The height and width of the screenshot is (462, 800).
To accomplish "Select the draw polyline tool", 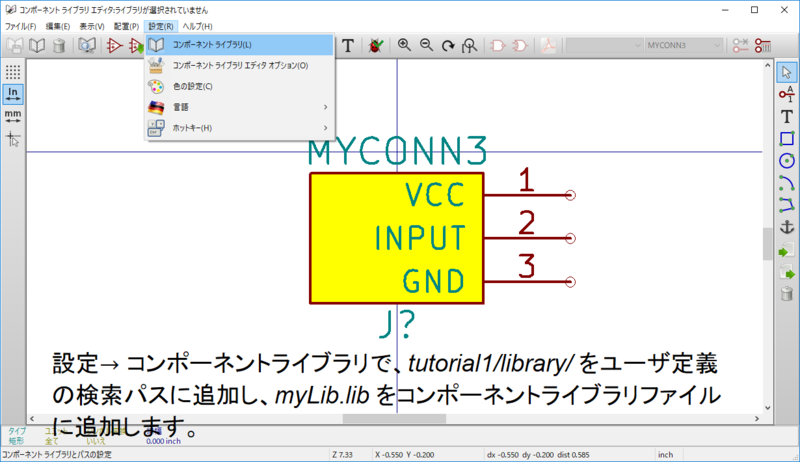I will (x=787, y=205).
